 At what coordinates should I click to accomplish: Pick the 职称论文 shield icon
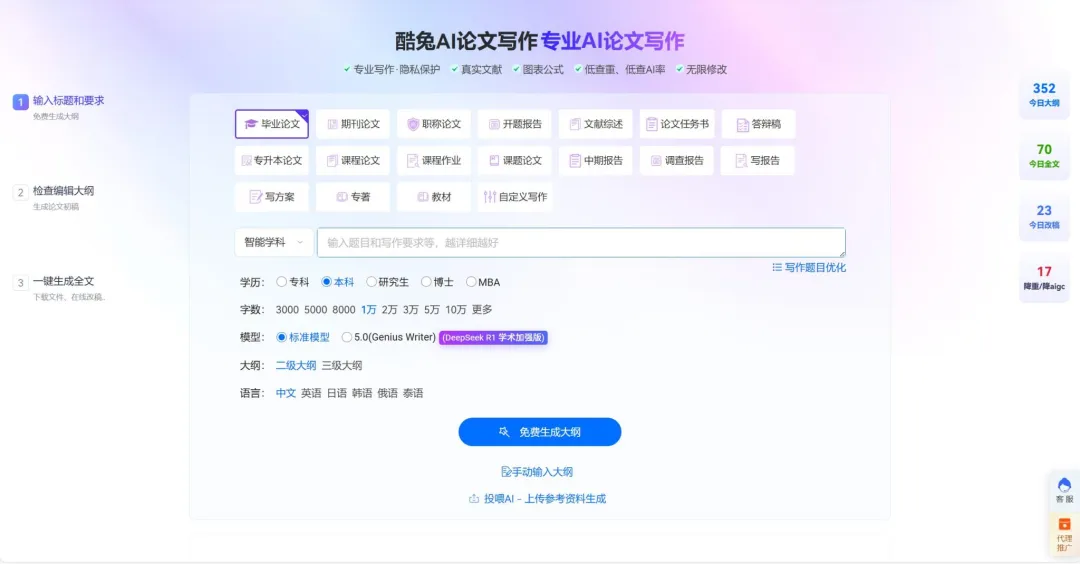coord(413,124)
